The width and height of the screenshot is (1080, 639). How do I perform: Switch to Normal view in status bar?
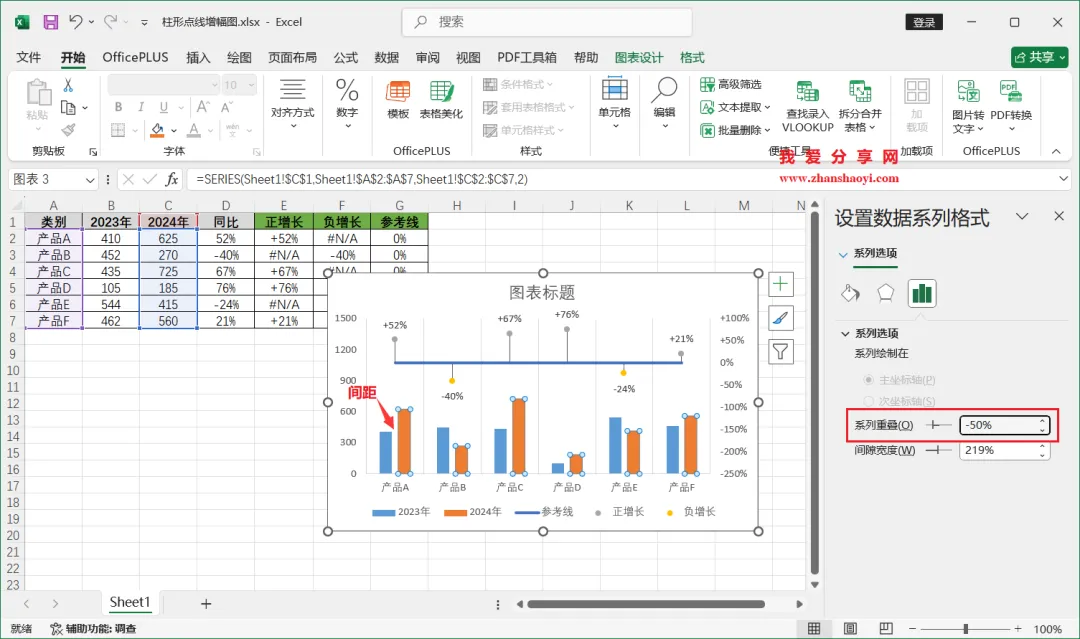[x=814, y=629]
